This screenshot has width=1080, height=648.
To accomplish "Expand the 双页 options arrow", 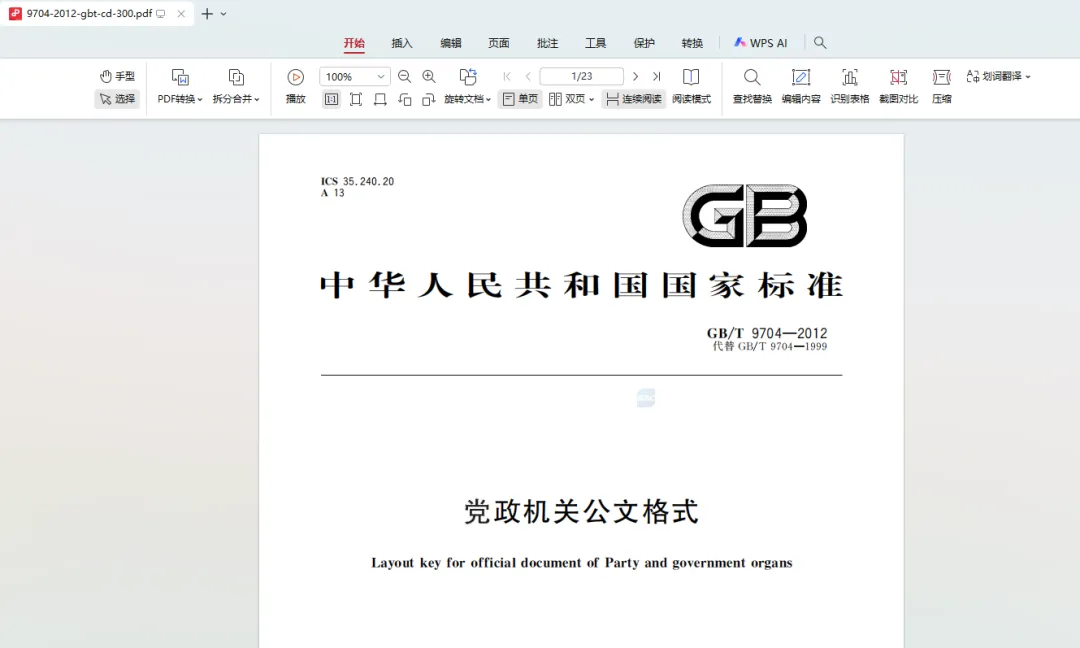I will coord(592,100).
